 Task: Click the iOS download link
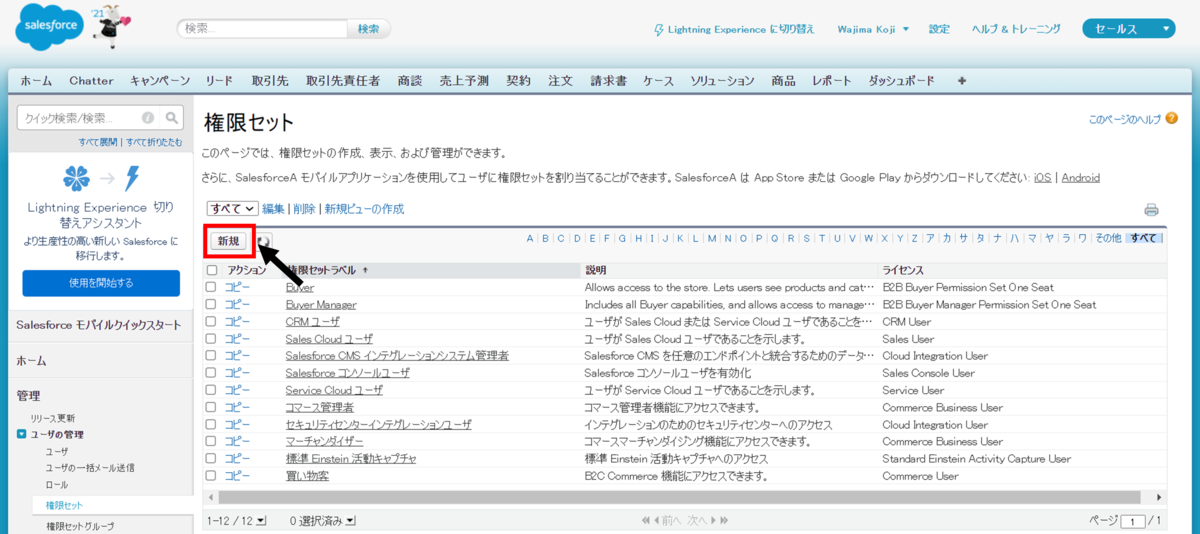click(x=1042, y=177)
